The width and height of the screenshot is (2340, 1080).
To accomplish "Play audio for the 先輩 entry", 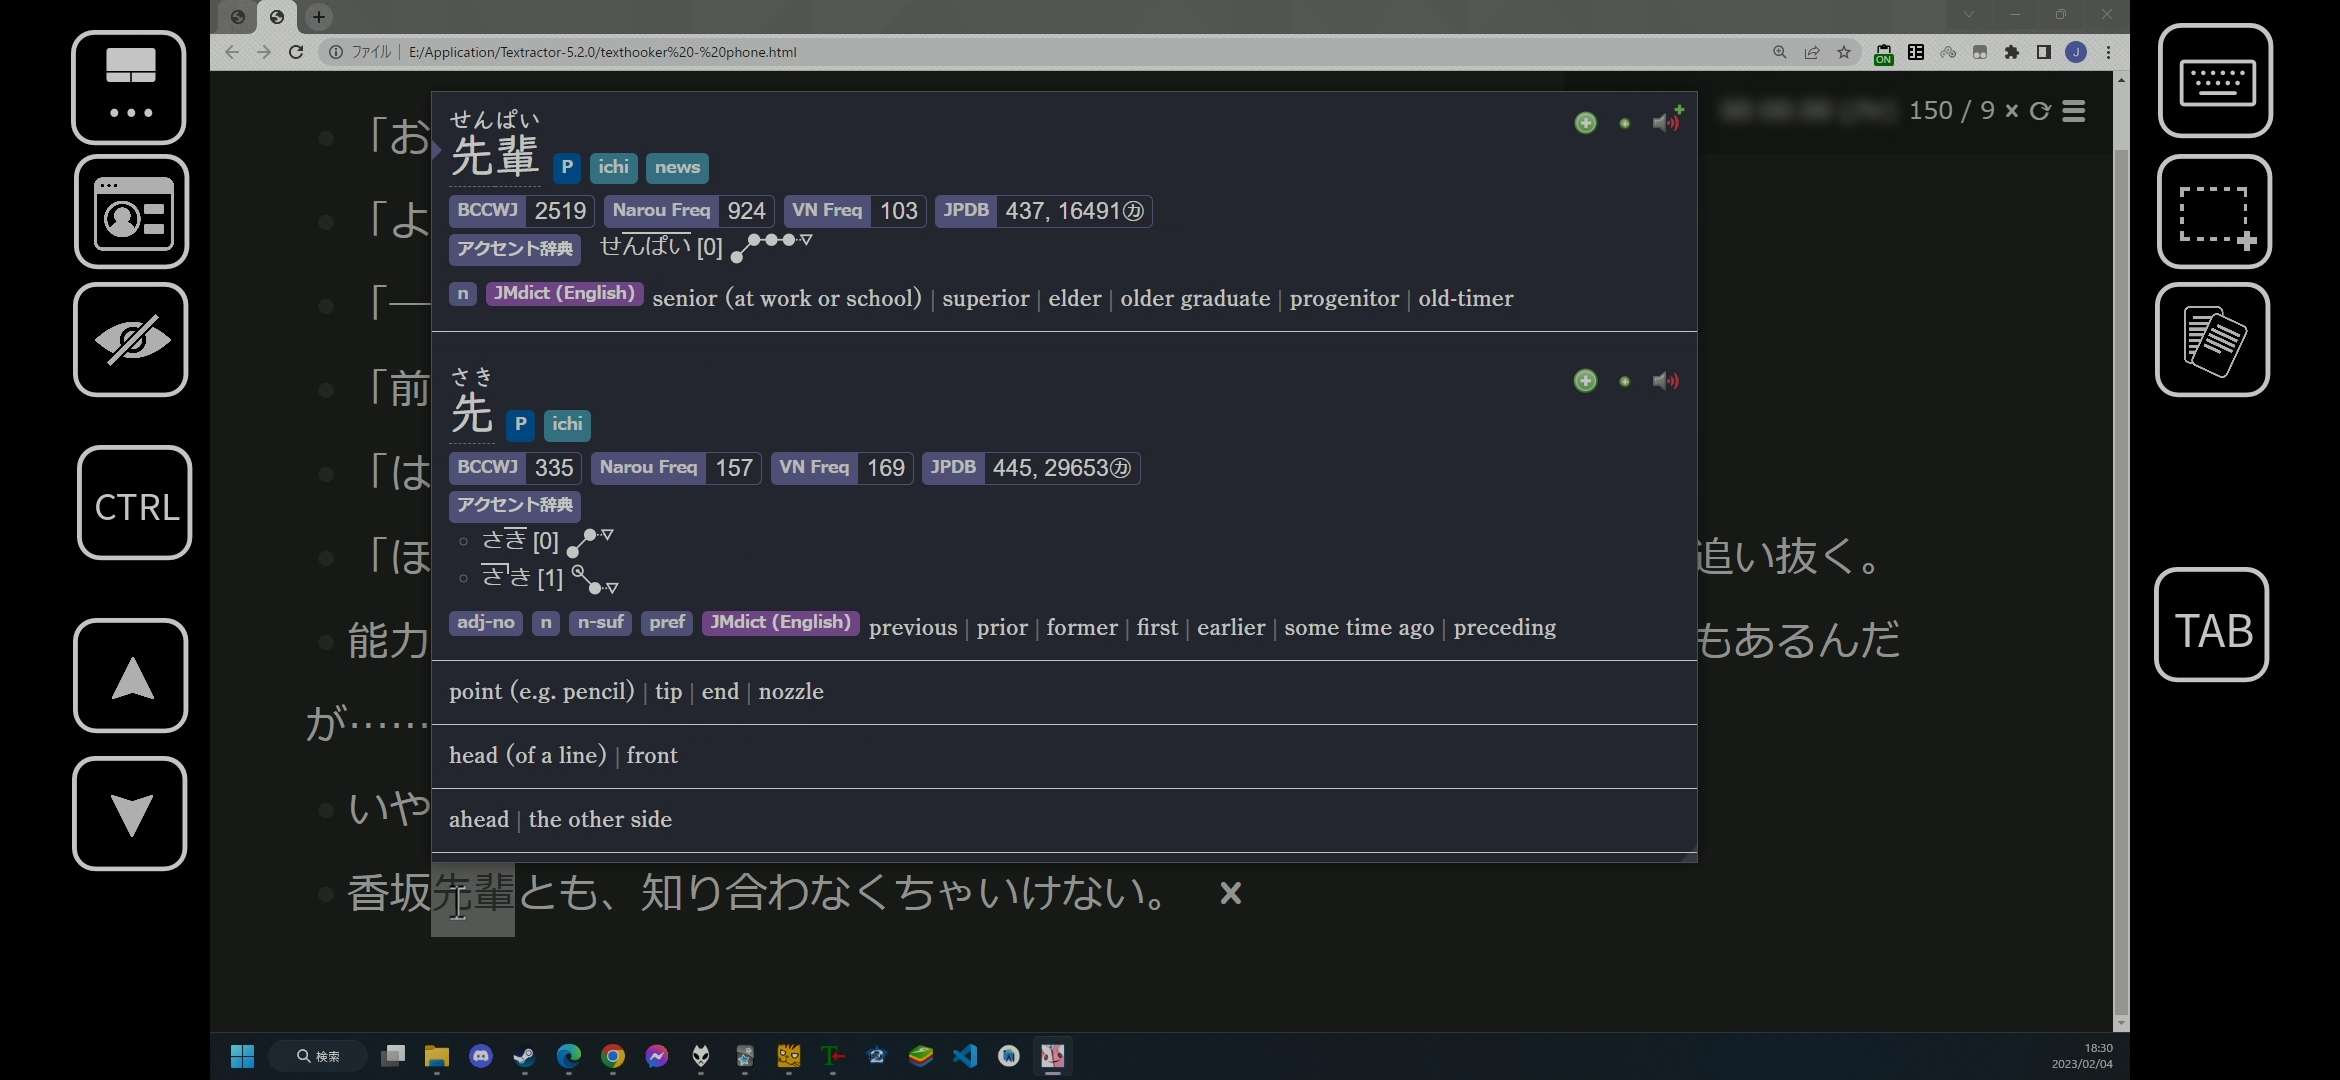I will (x=1666, y=121).
